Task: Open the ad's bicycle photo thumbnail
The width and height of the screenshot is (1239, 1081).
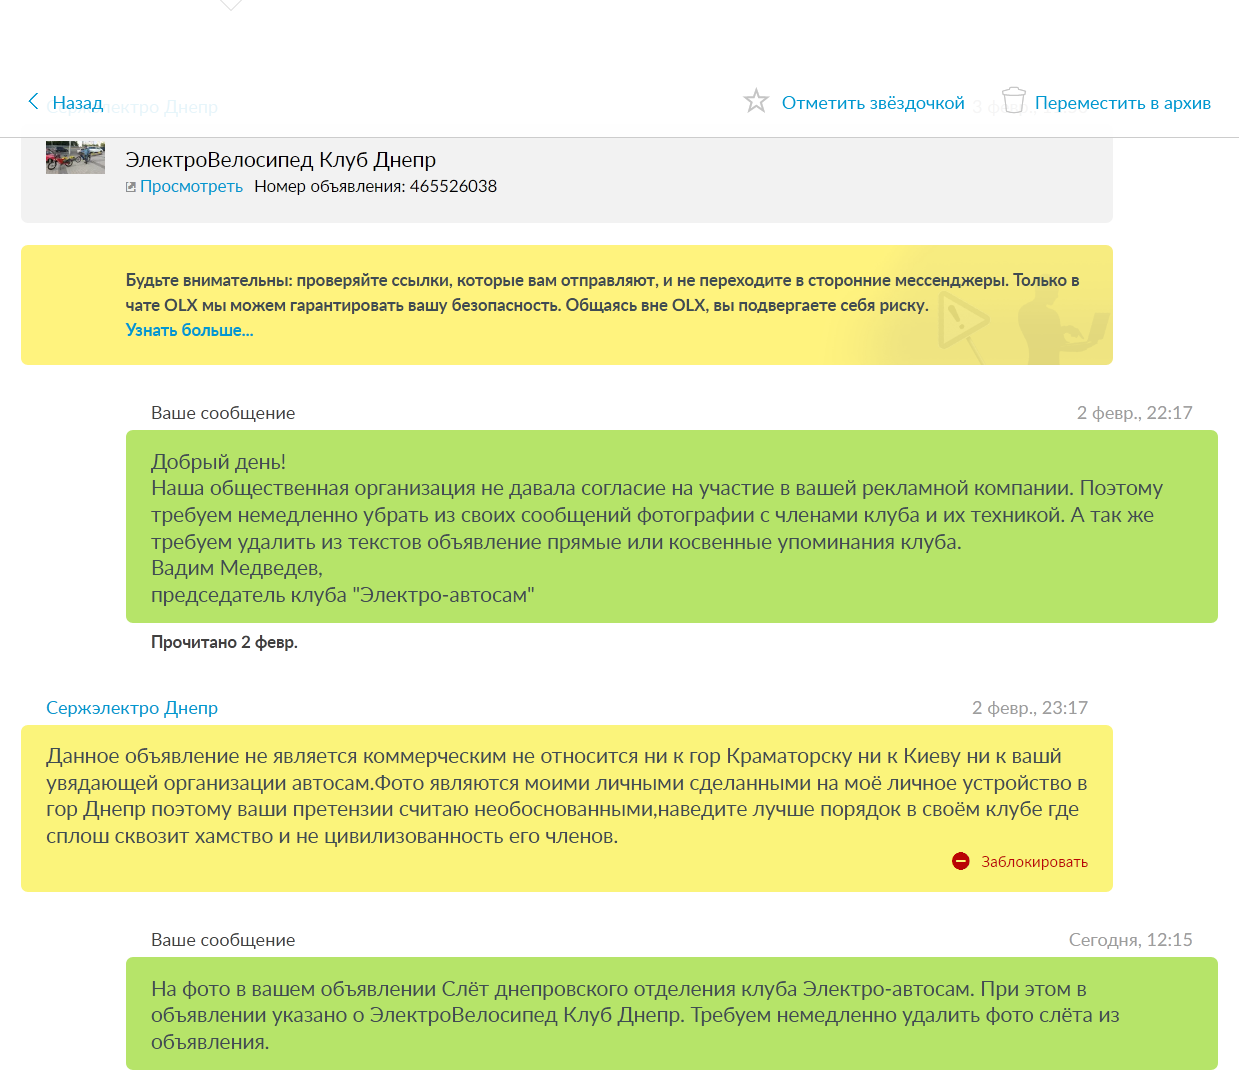Action: (75, 158)
